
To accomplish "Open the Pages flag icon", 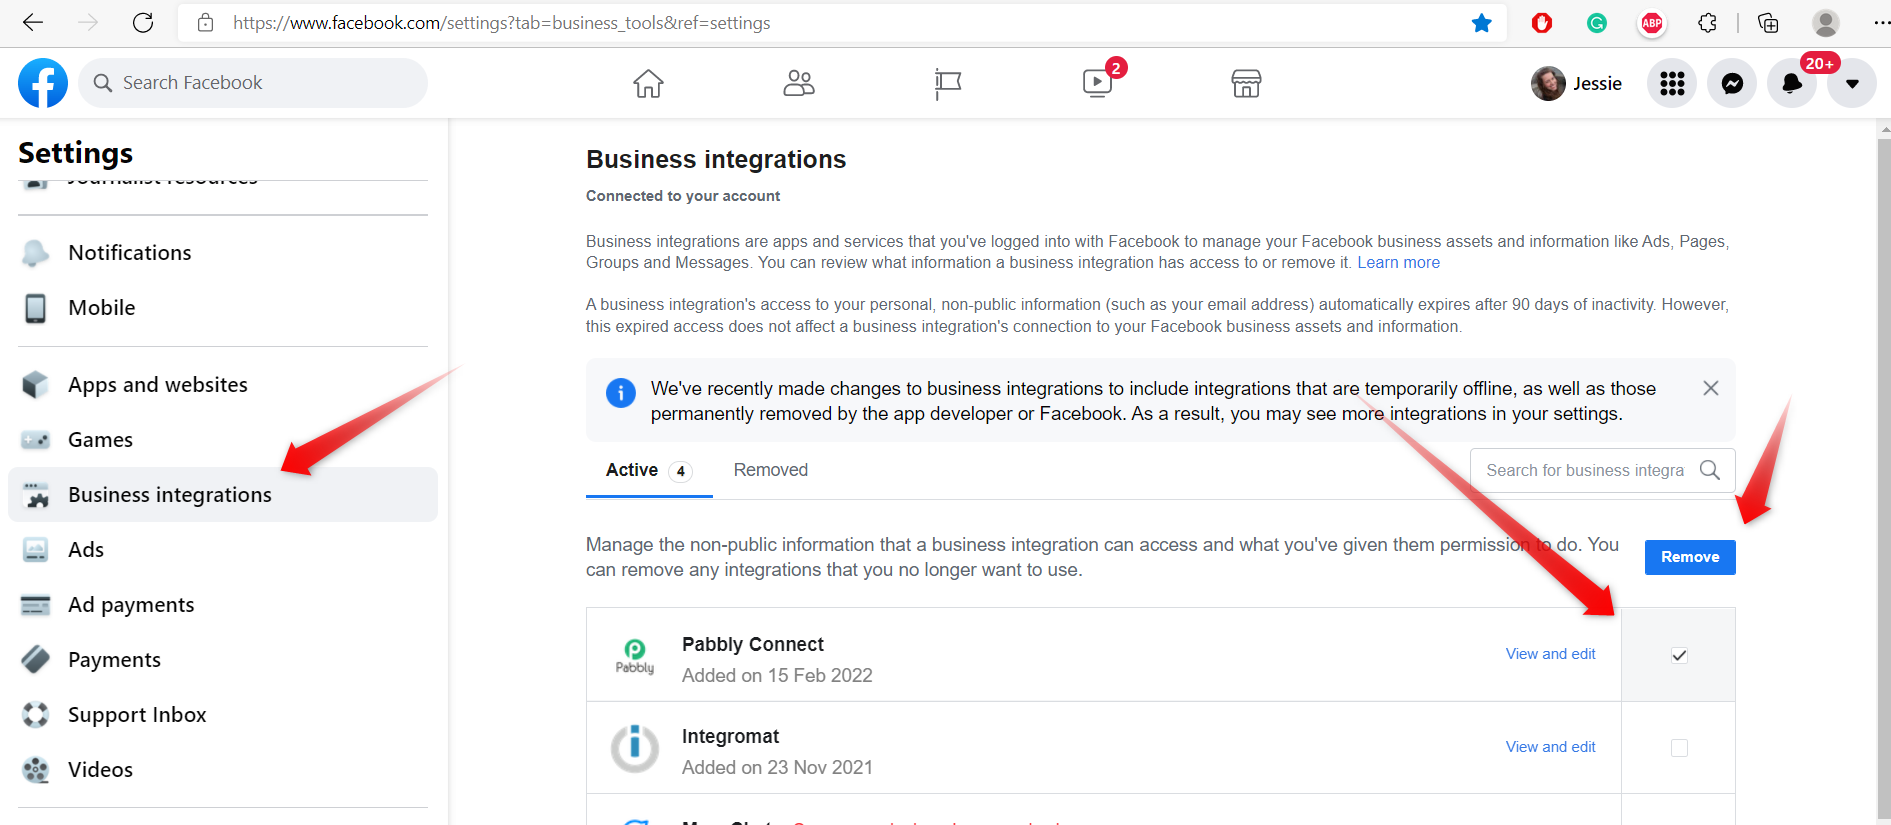I will pyautogui.click(x=947, y=83).
